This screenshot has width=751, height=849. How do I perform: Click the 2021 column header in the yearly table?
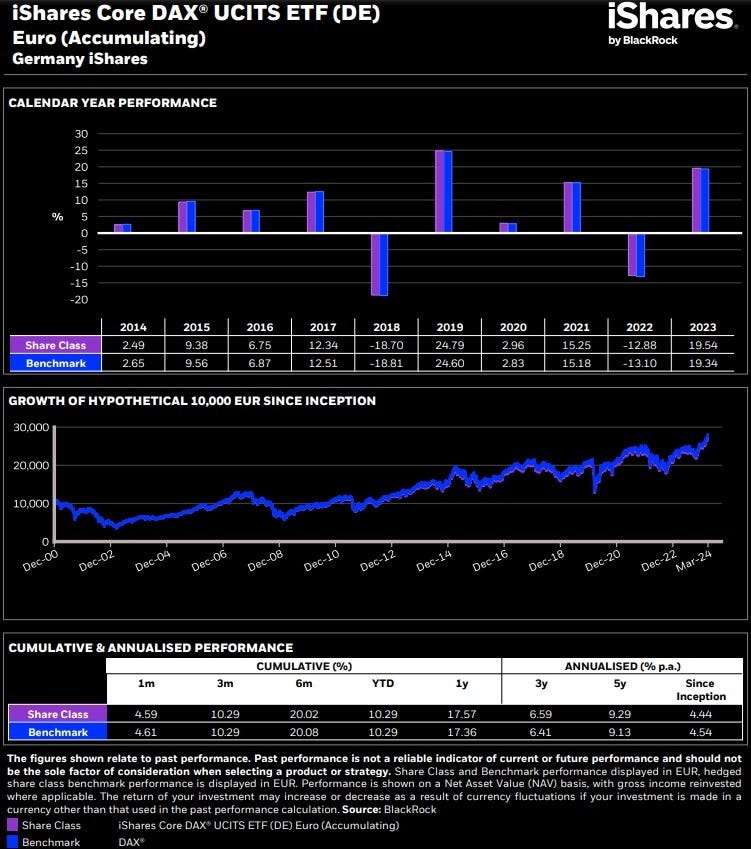[x=576, y=327]
